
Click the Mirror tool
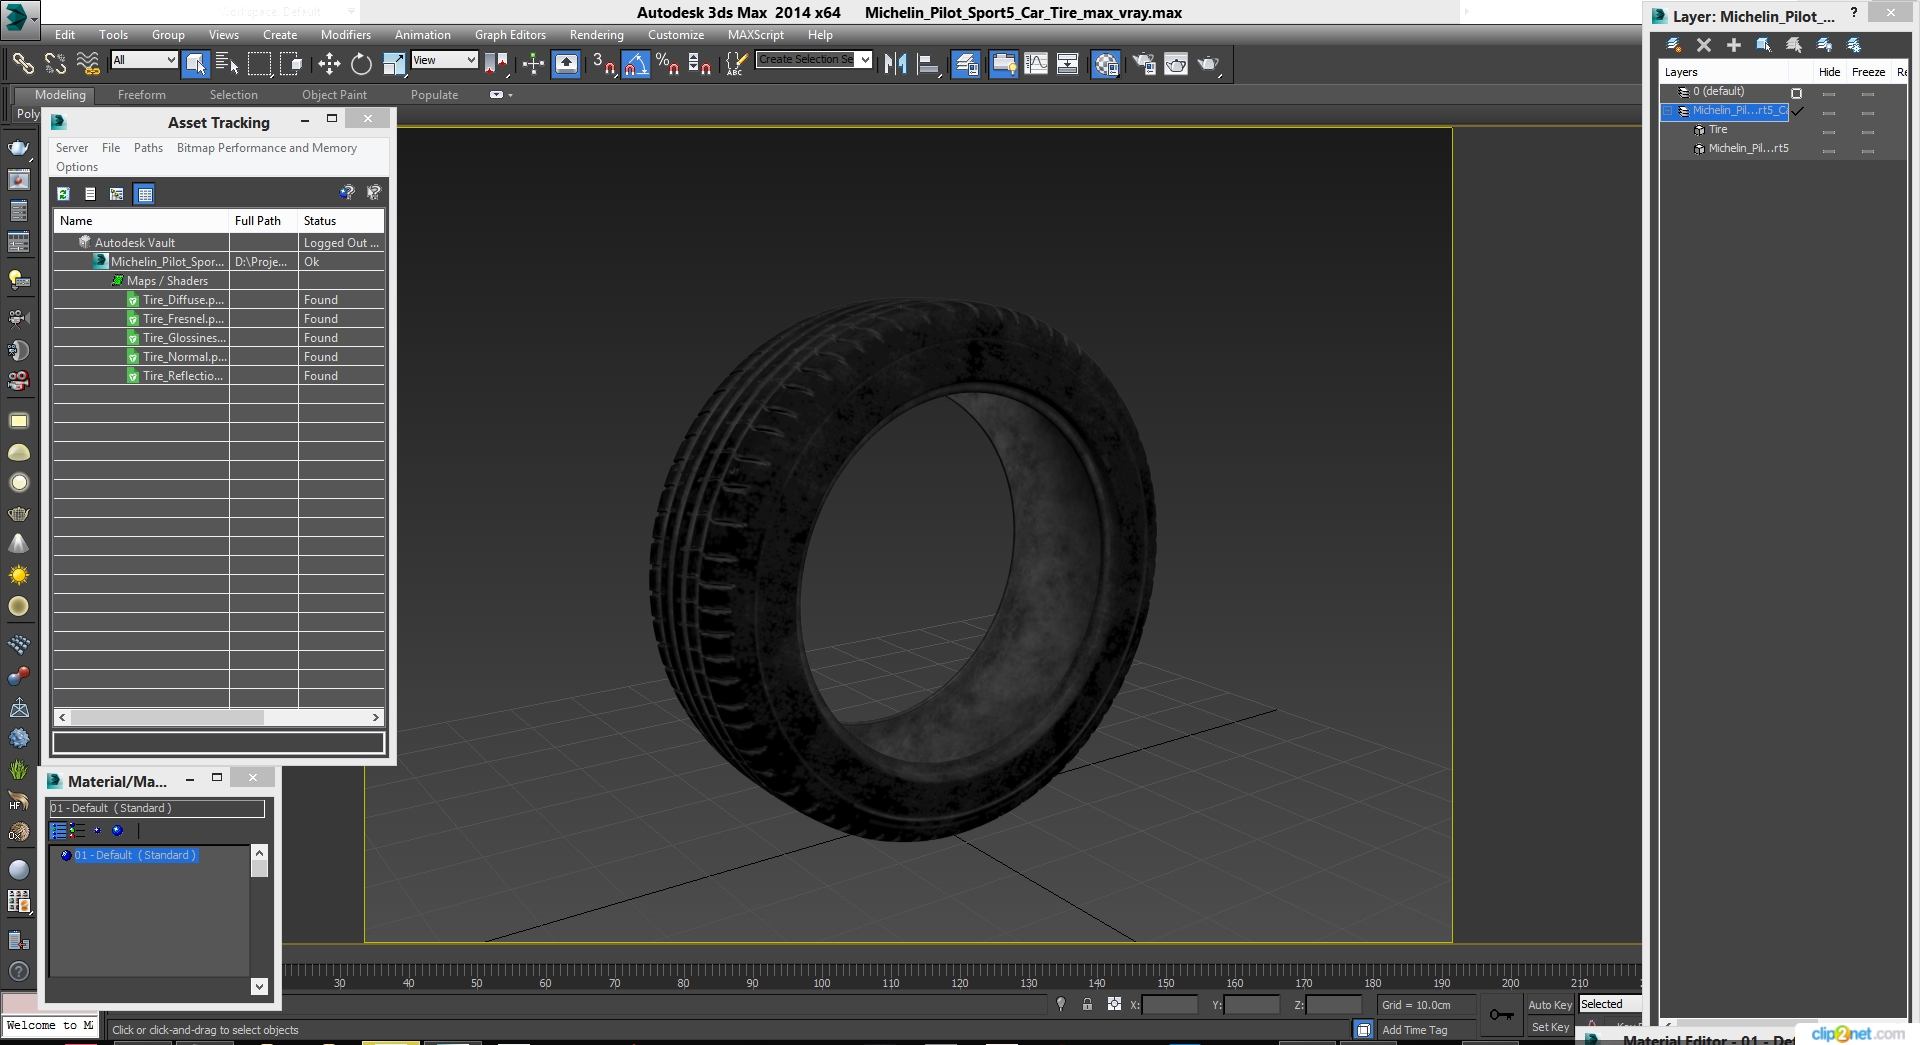click(x=895, y=64)
